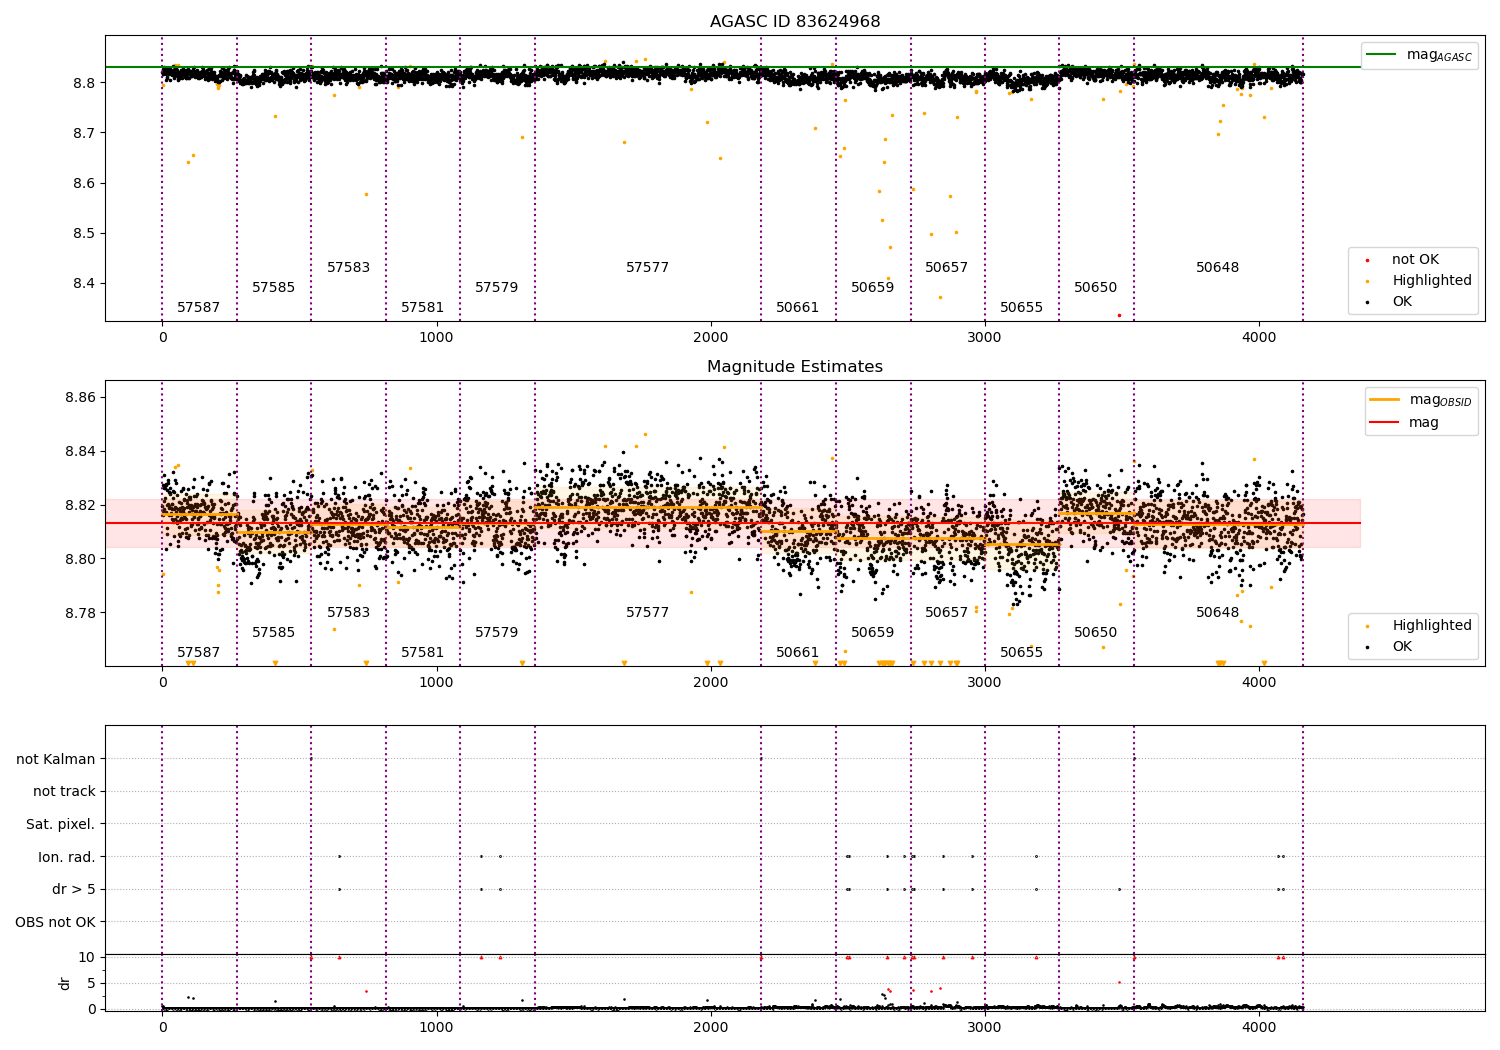The image size is (1500, 1050).
Task: Click y-axis tick 10 in bottom plot
Action: [x=87, y=958]
